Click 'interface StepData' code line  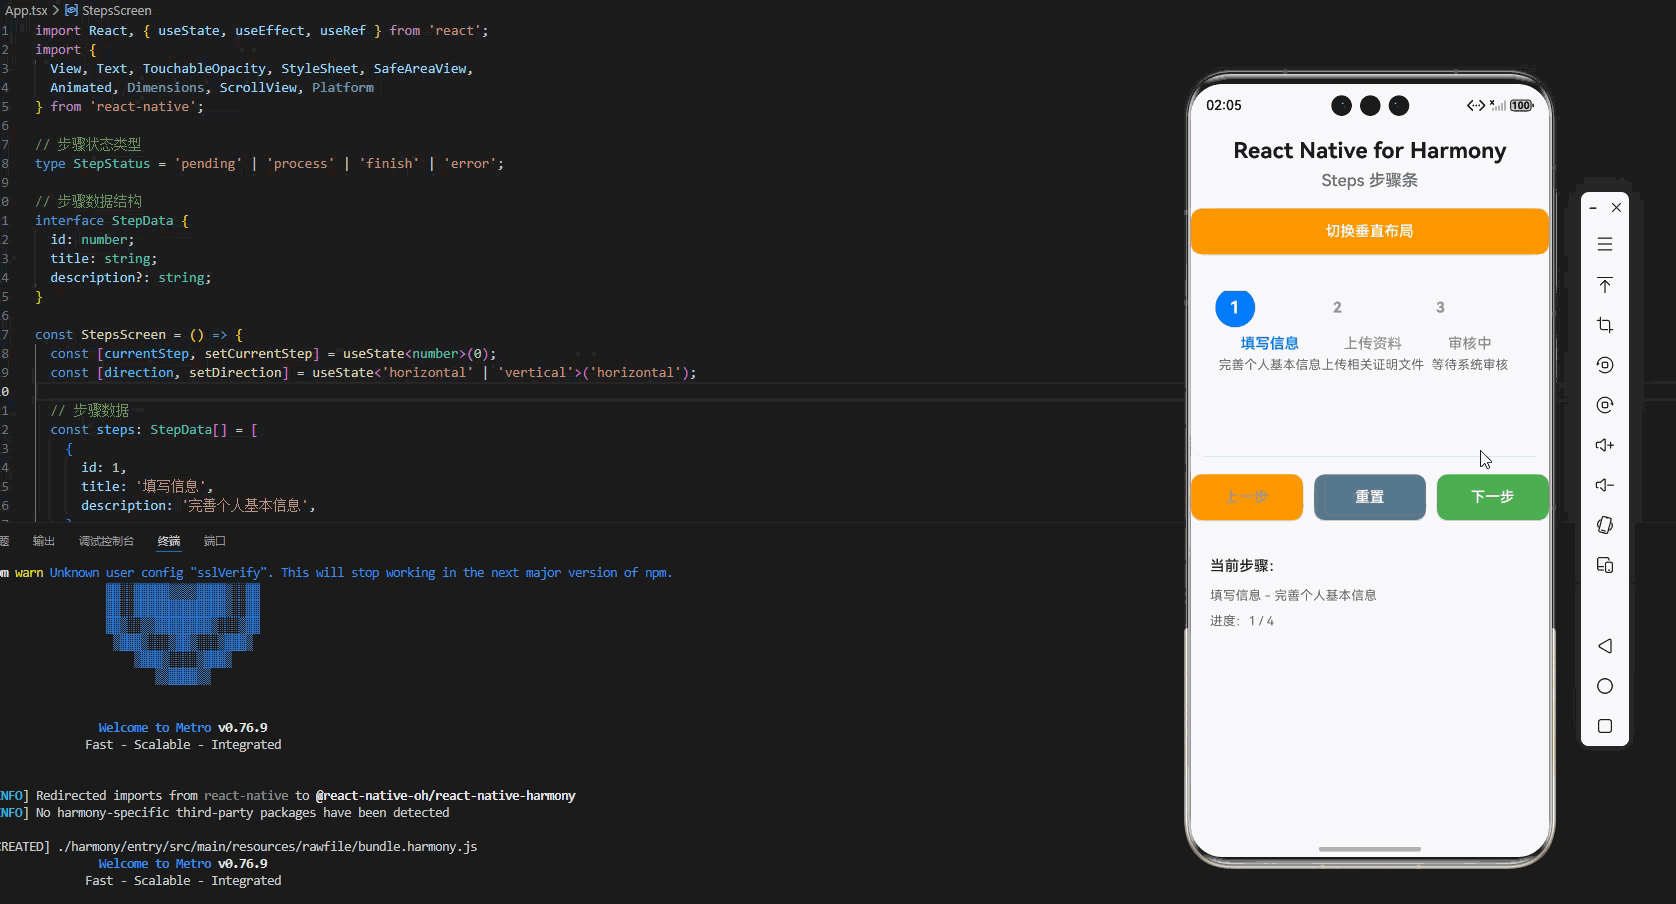point(111,220)
